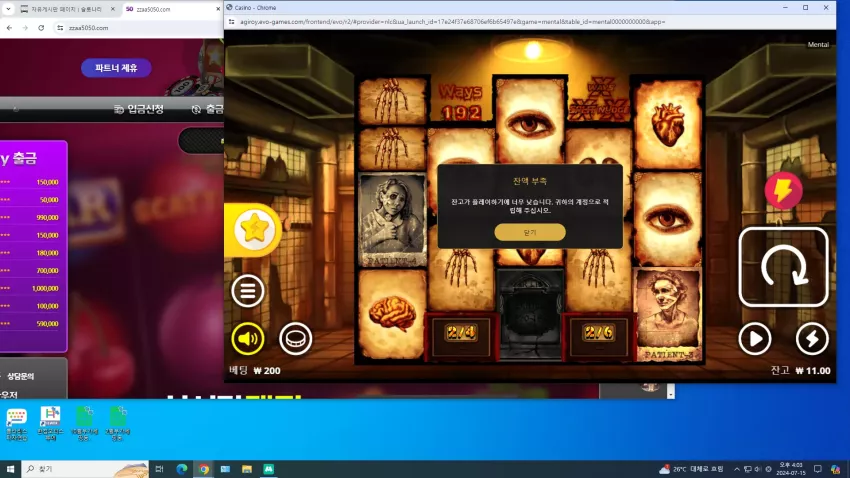The width and height of the screenshot is (850, 478).
Task: Close the 잔액 부족 dialog with 닫기
Action: (x=530, y=232)
